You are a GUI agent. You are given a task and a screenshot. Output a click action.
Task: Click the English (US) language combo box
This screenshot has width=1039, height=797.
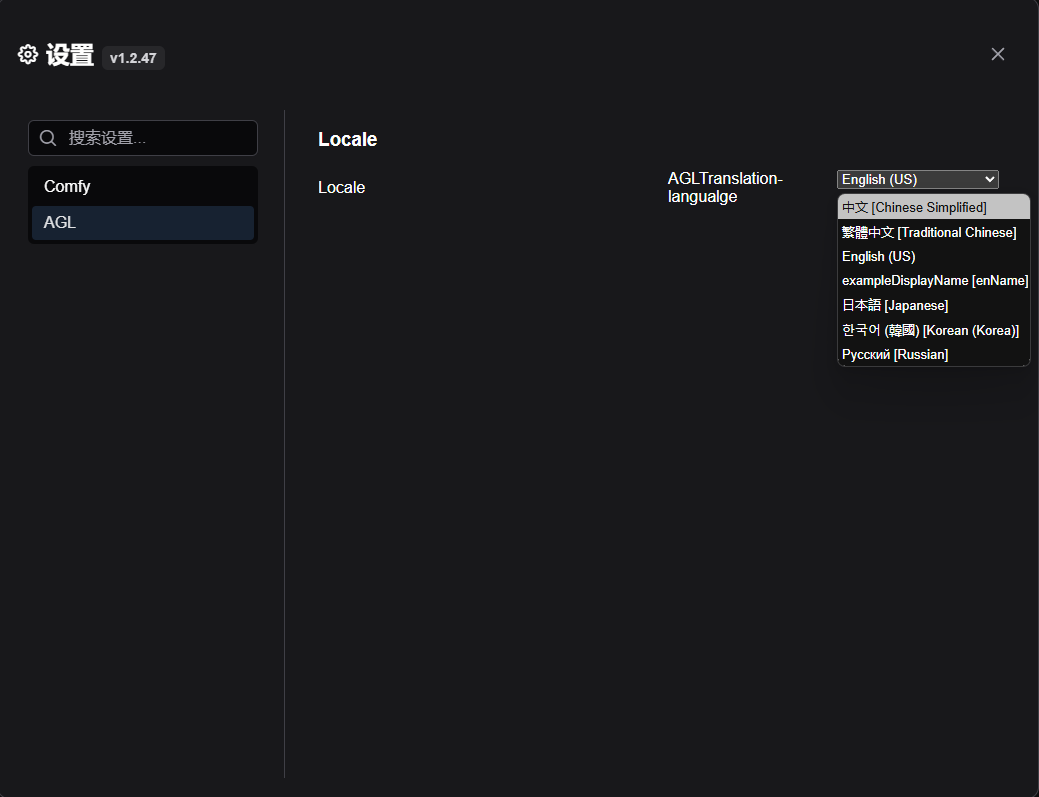(918, 180)
